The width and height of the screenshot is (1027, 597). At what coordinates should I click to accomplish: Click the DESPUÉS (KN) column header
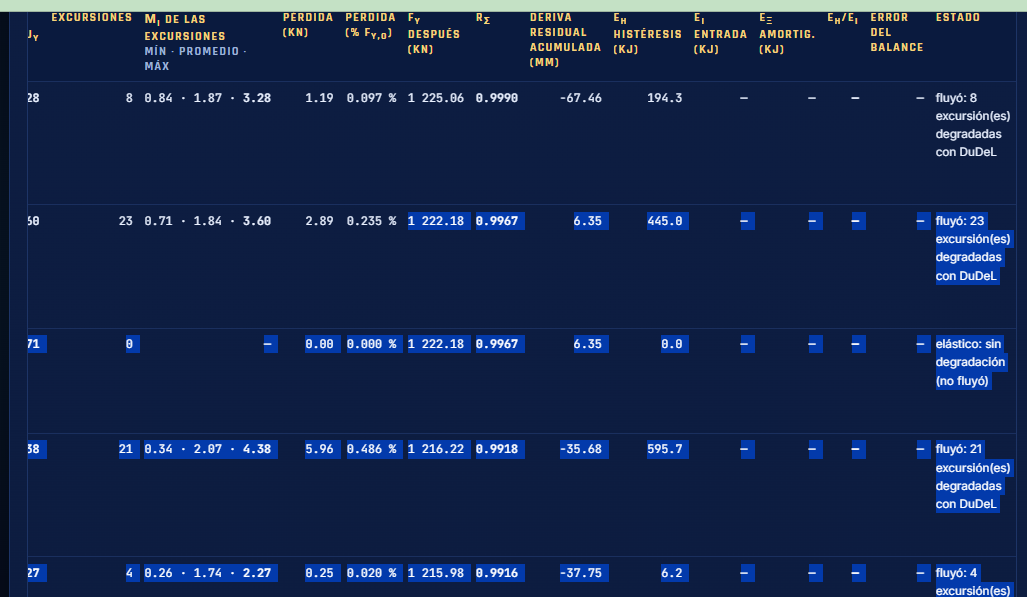(x=434, y=33)
